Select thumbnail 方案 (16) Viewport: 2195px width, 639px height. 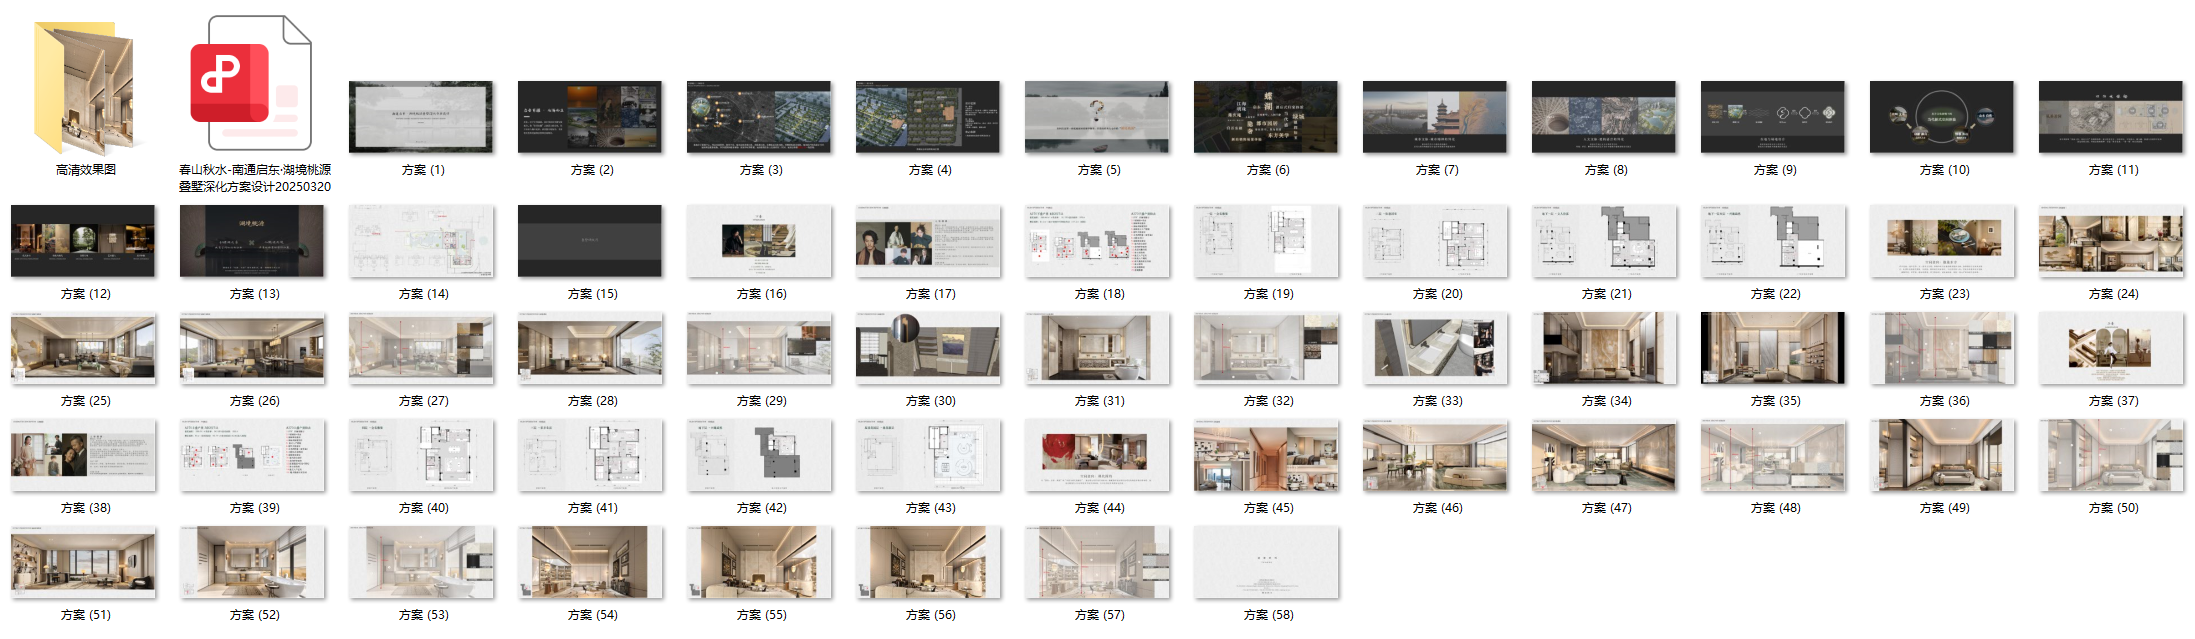[759, 241]
